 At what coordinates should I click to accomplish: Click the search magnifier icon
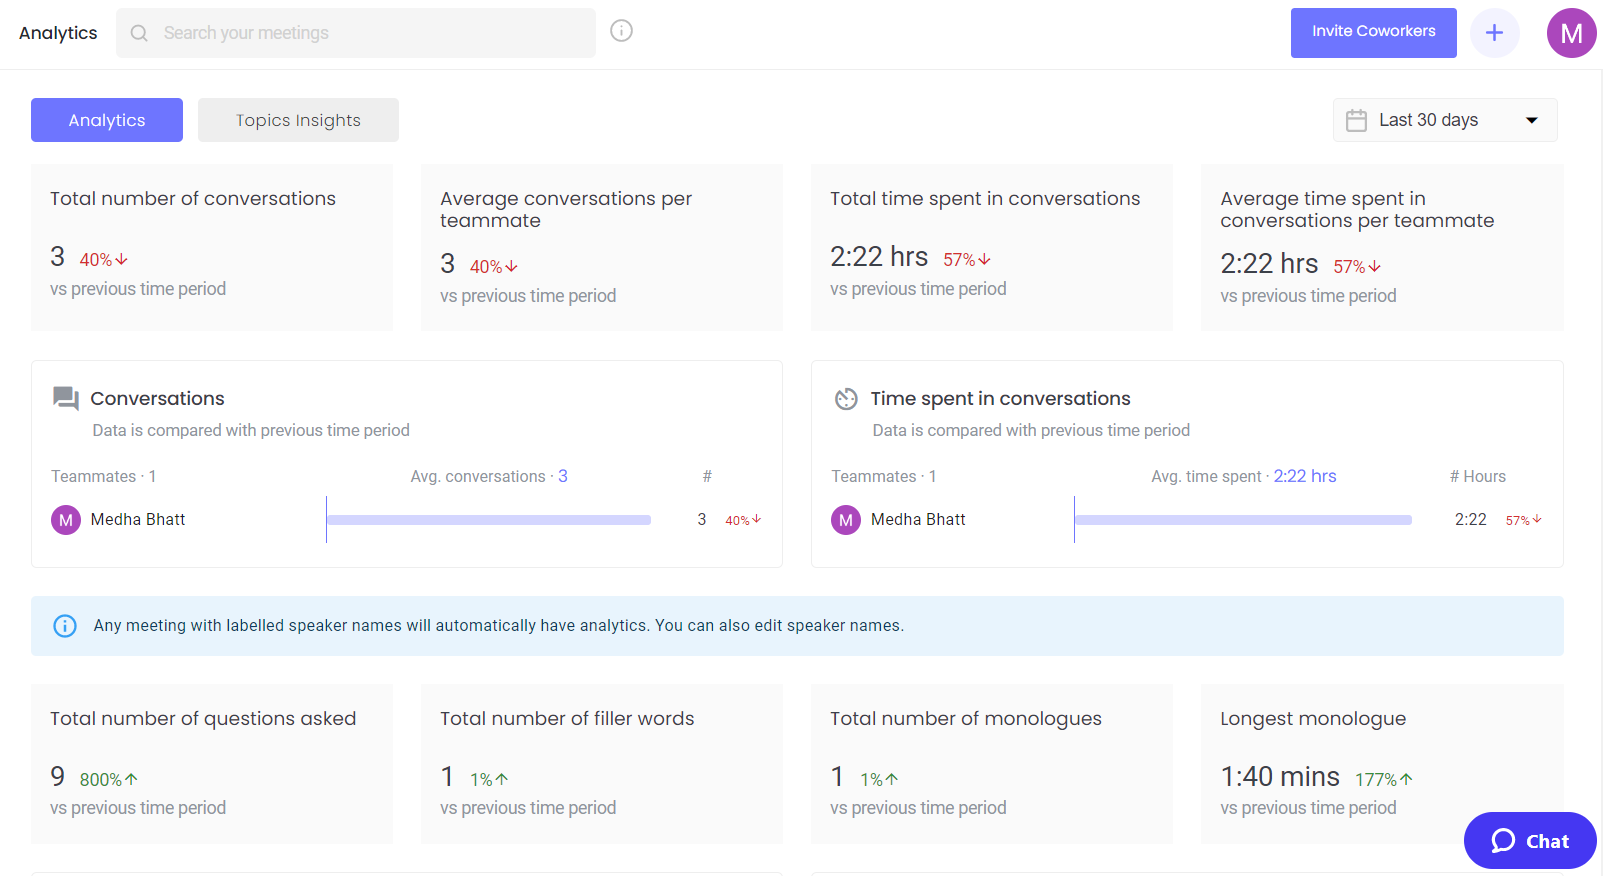pos(139,33)
